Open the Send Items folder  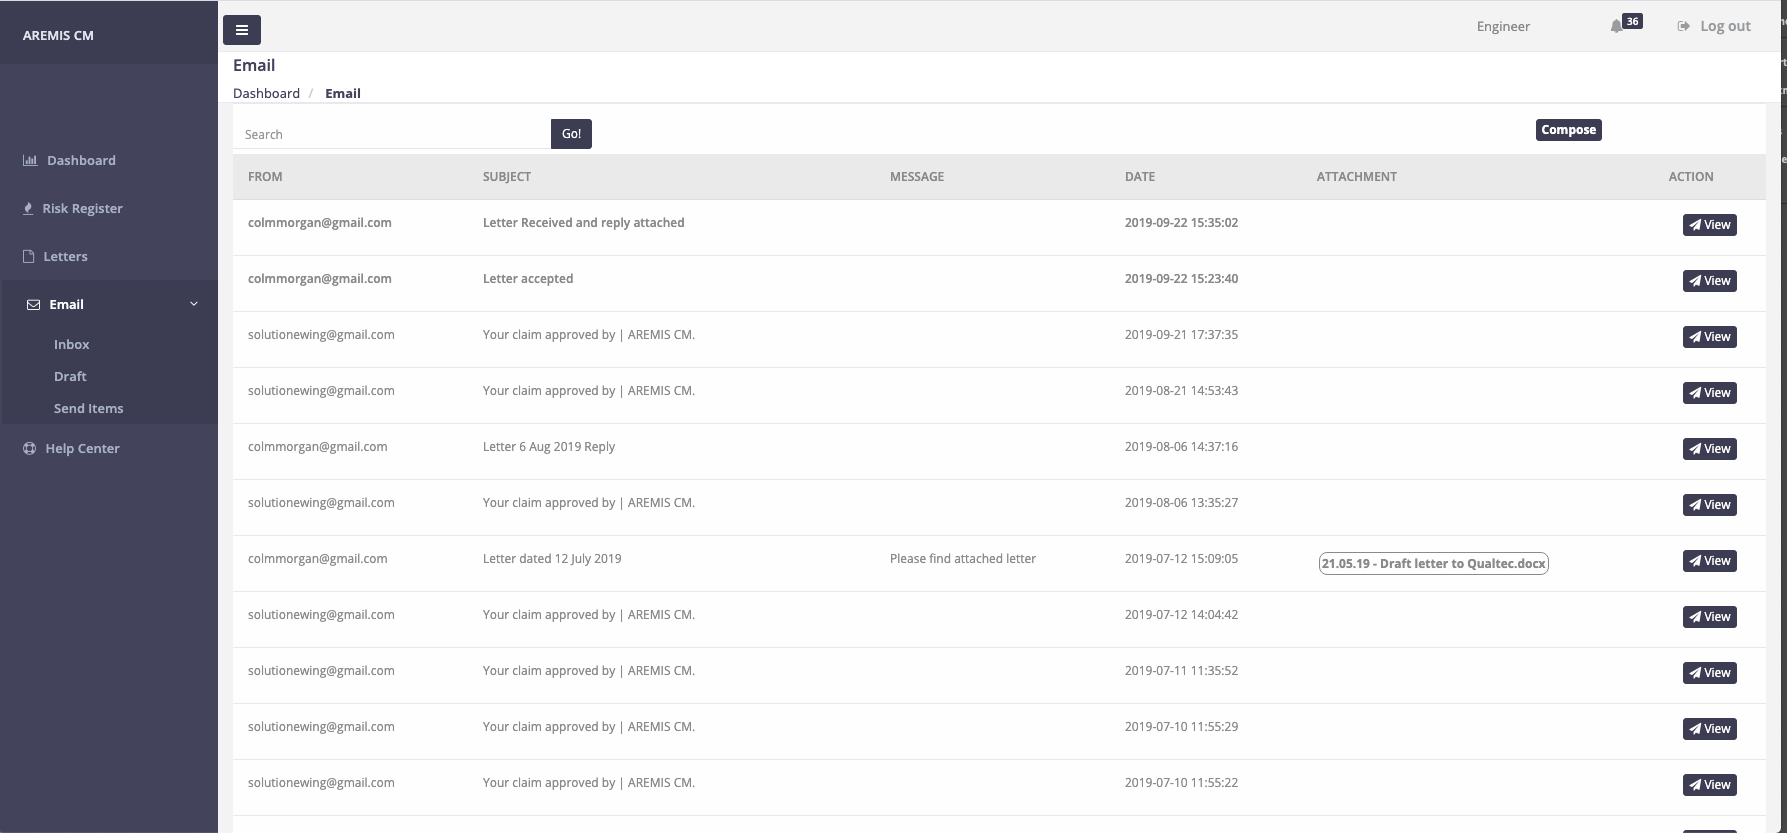click(89, 408)
